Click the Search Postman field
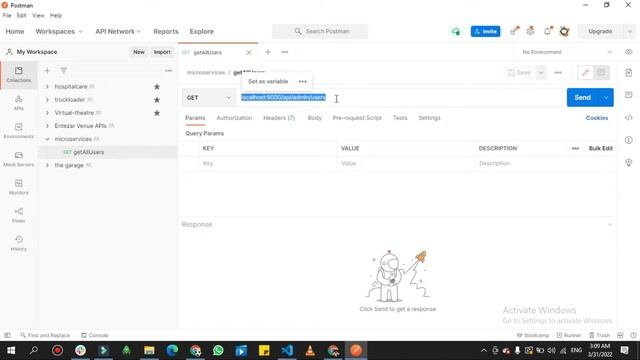This screenshot has height=360, width=640. click(x=320, y=31)
